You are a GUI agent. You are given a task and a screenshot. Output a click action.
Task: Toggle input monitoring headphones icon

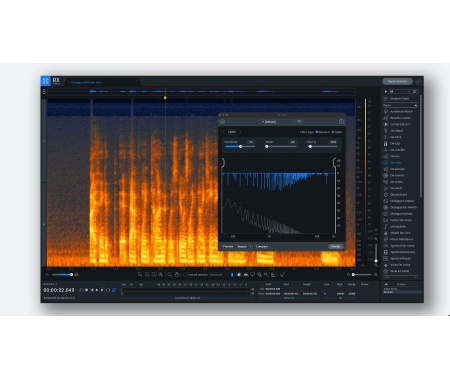pyautogui.click(x=81, y=290)
